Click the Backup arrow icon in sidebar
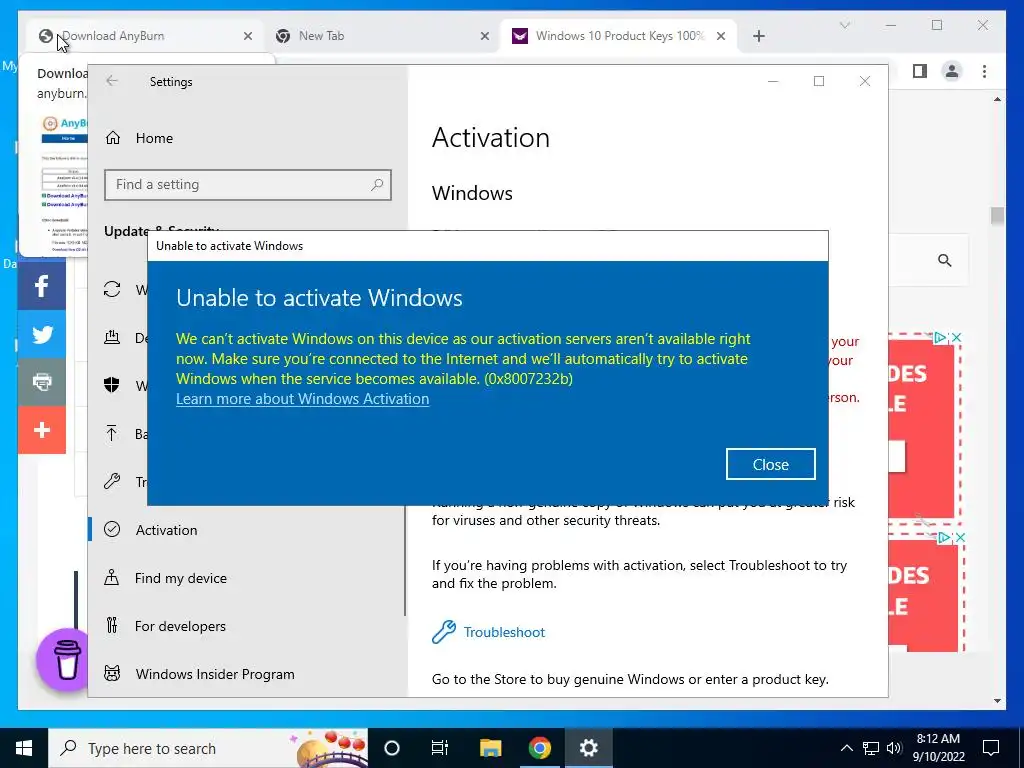This screenshot has width=1024, height=768. [x=112, y=433]
